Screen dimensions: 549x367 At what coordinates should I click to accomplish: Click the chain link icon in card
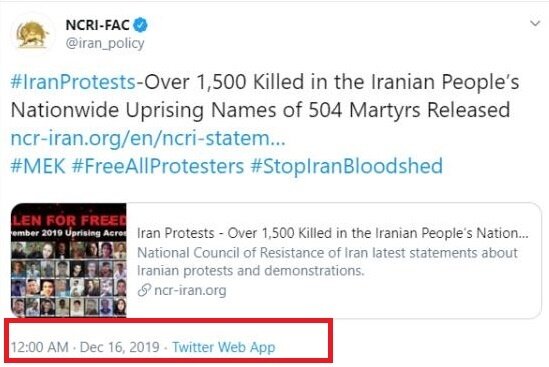[x=144, y=290]
